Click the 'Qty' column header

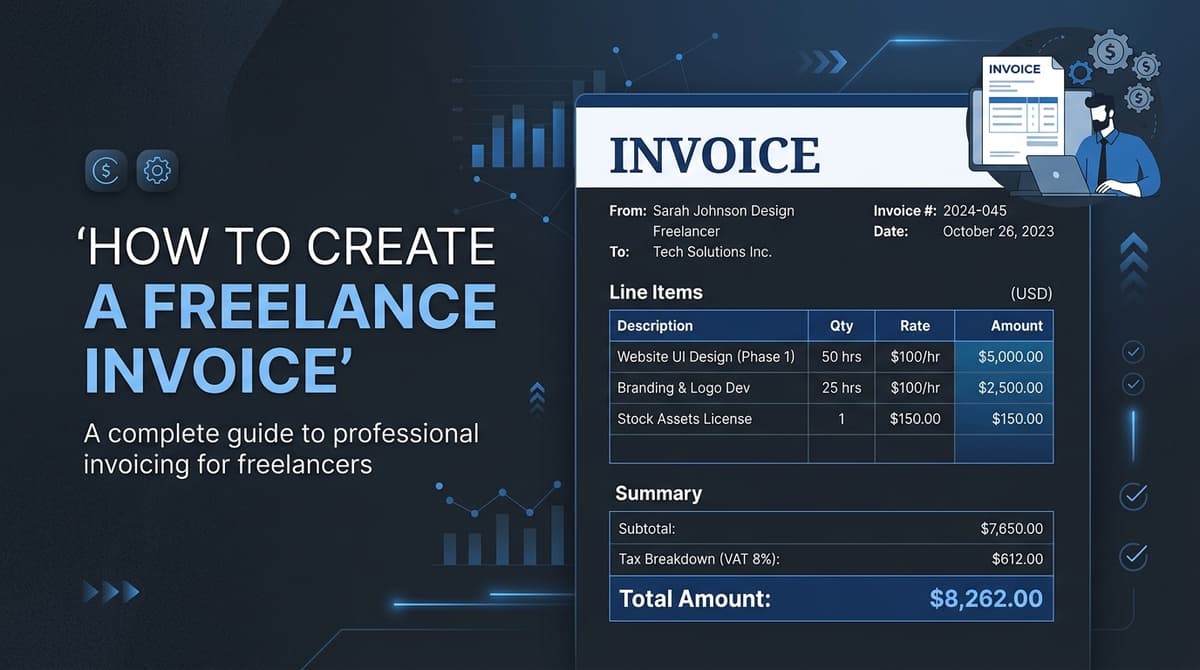[841, 326]
